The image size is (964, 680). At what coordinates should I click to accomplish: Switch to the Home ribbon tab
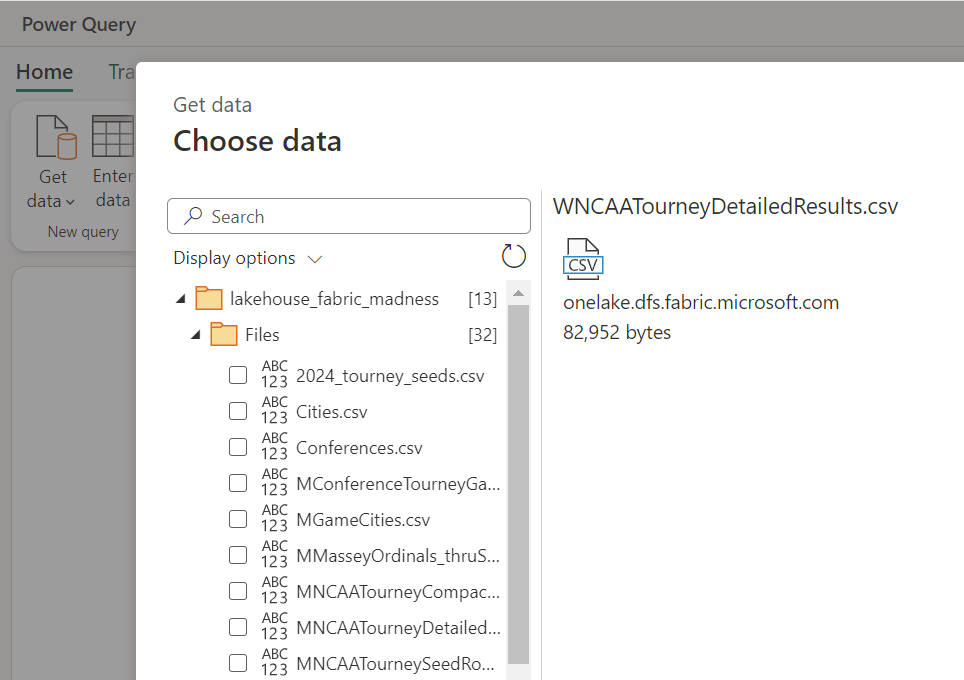[44, 72]
